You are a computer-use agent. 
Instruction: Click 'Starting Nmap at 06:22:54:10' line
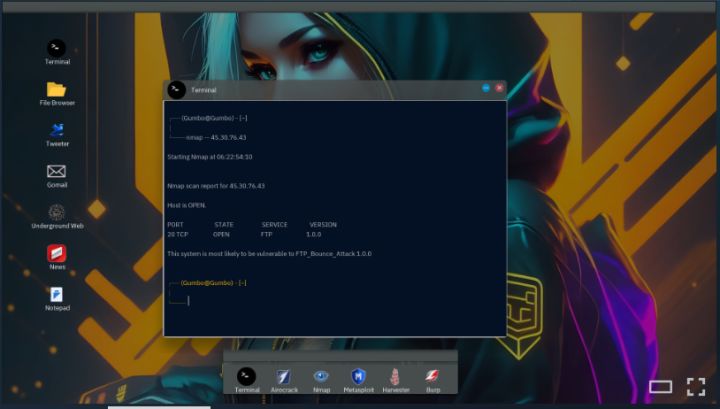[x=209, y=157]
